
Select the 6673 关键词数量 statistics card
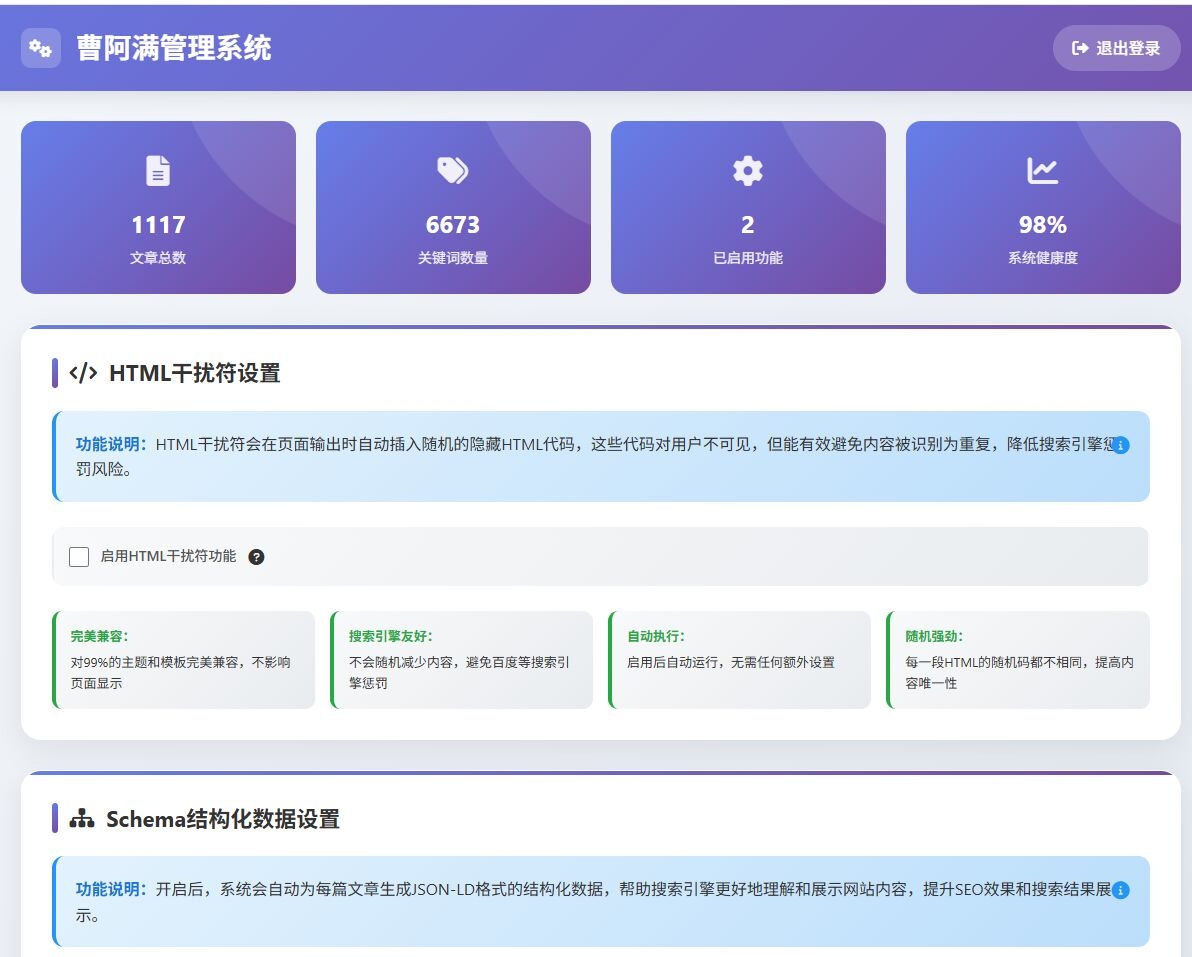[452, 207]
